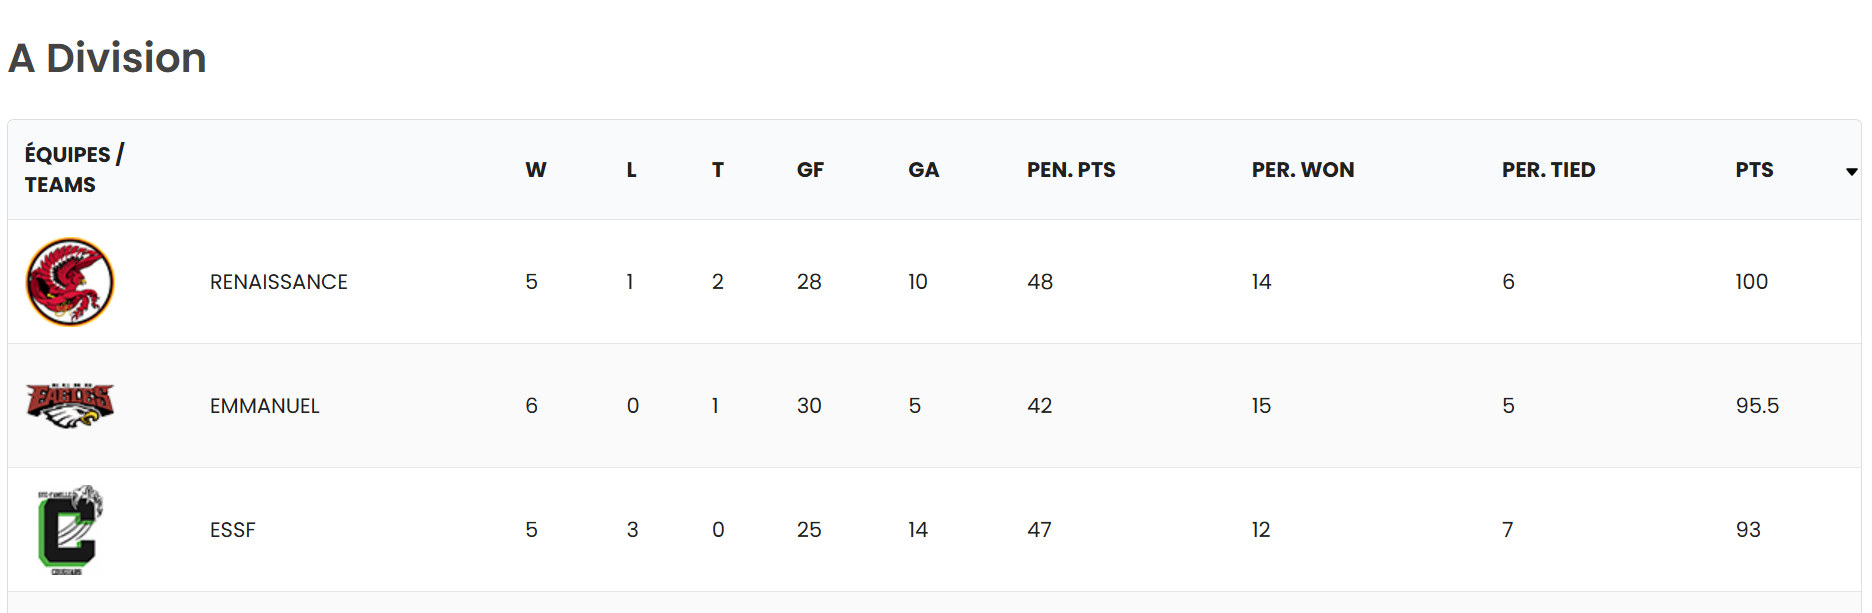This screenshot has height=613, width=1872.
Task: Sort by PER. WON column header
Action: (x=1302, y=170)
